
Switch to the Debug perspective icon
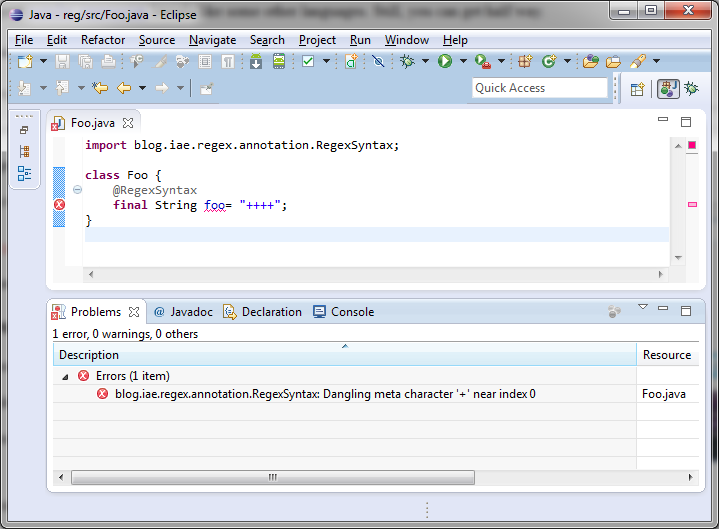(691, 88)
